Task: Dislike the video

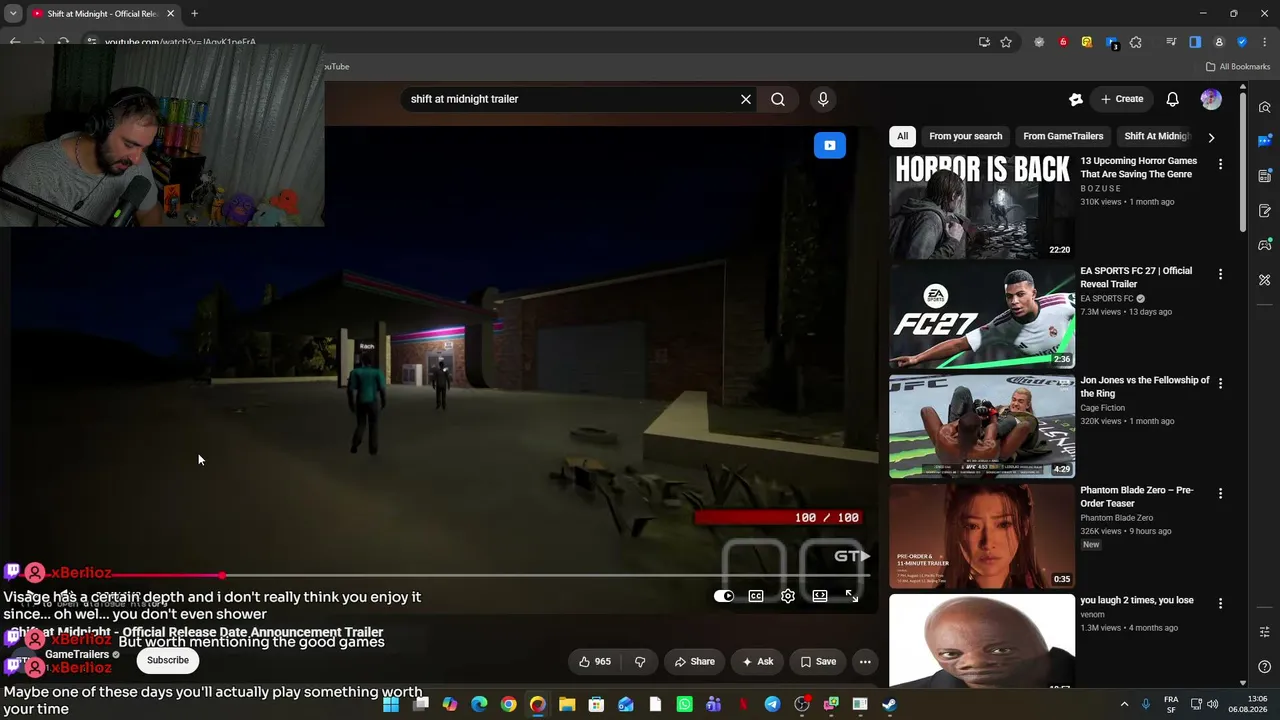Action: tap(640, 661)
